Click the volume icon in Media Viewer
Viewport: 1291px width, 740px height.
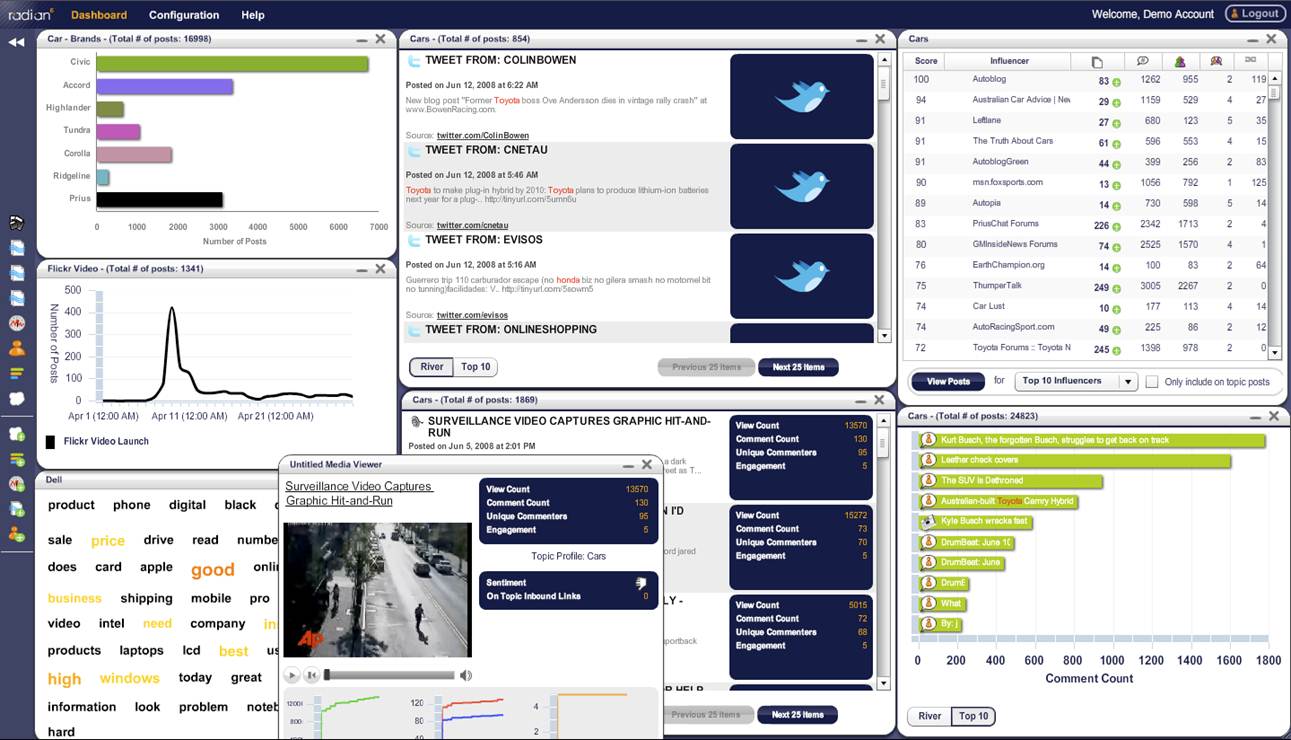pos(465,675)
